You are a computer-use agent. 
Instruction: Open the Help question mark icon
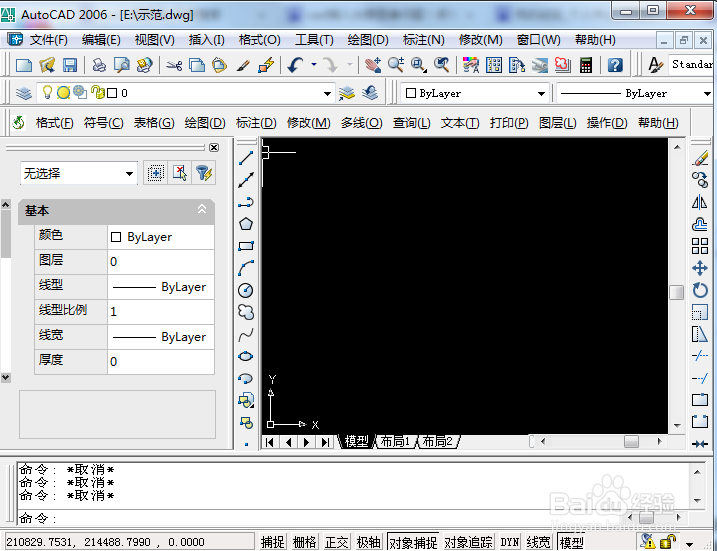click(x=615, y=65)
